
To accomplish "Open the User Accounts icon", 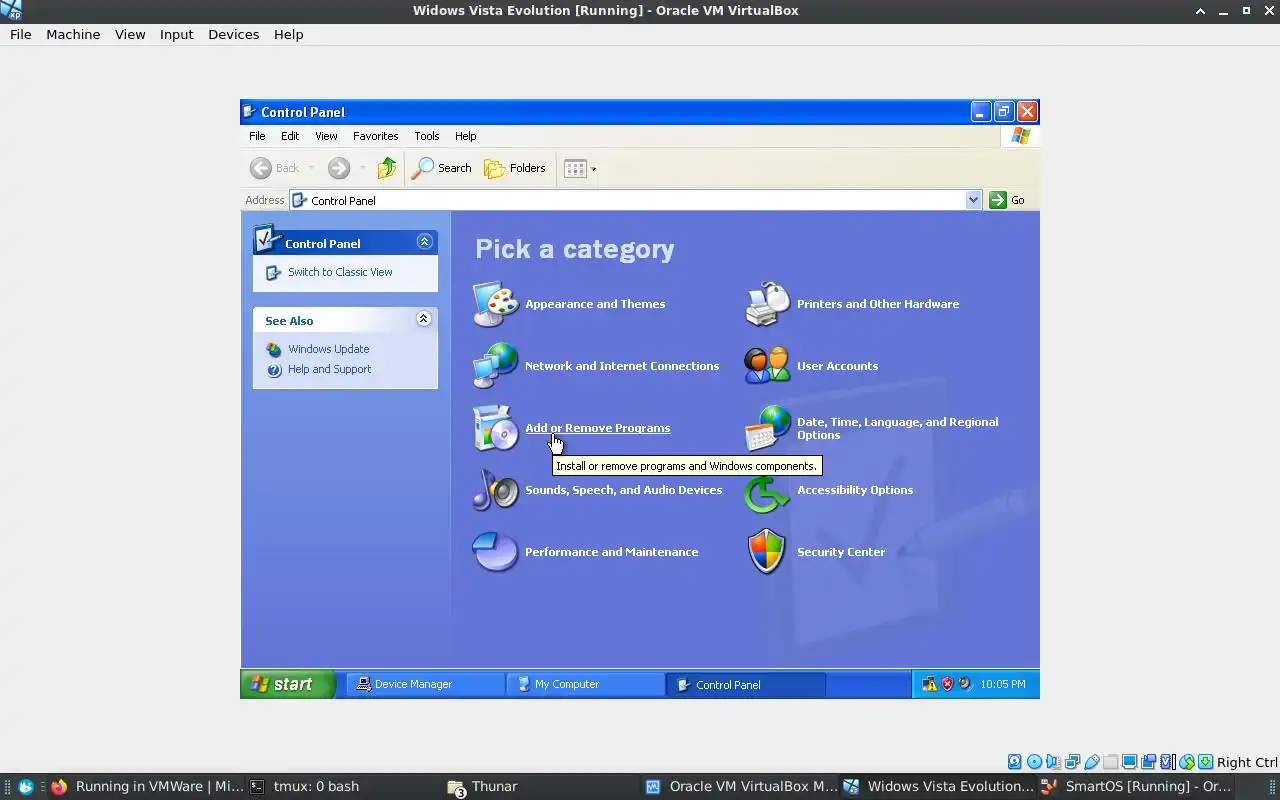I will click(x=767, y=366).
